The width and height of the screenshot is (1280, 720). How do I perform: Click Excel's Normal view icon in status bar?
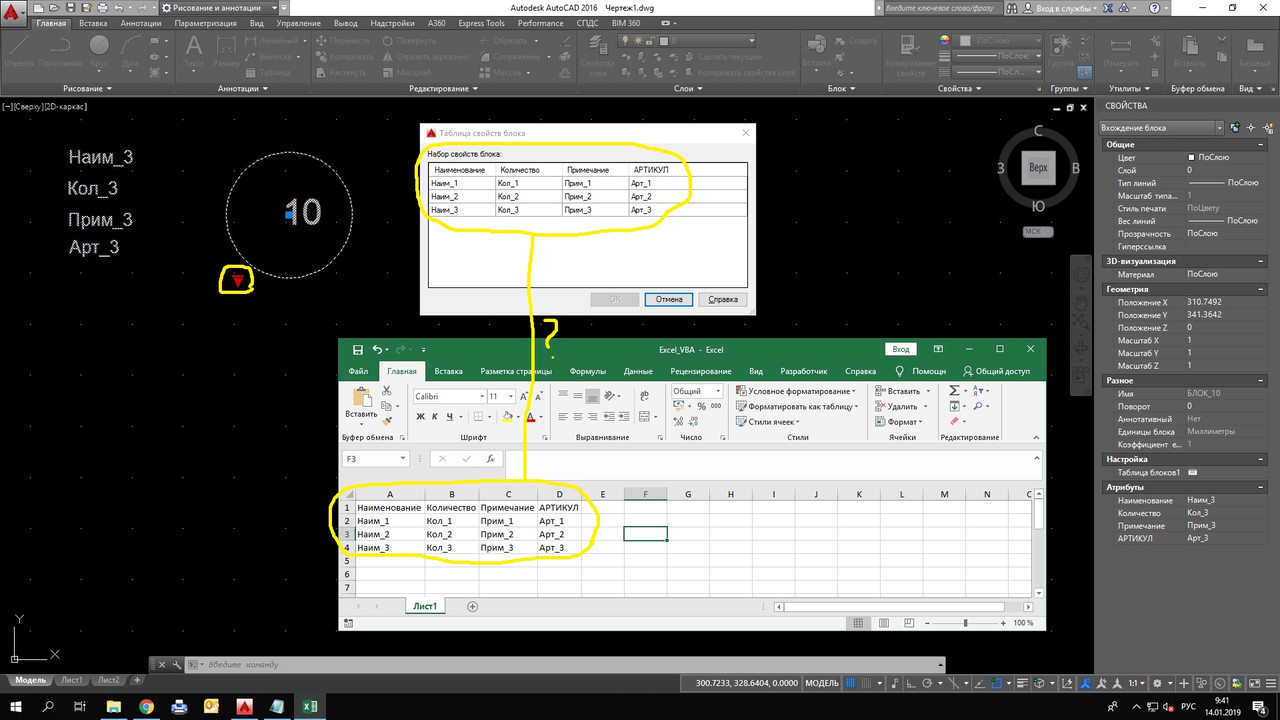(x=858, y=623)
